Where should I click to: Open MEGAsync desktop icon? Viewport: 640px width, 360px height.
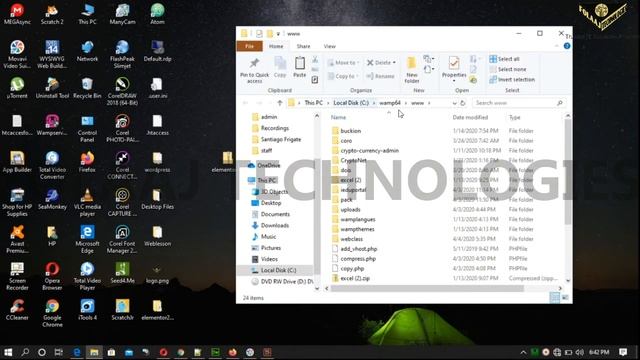point(17,14)
